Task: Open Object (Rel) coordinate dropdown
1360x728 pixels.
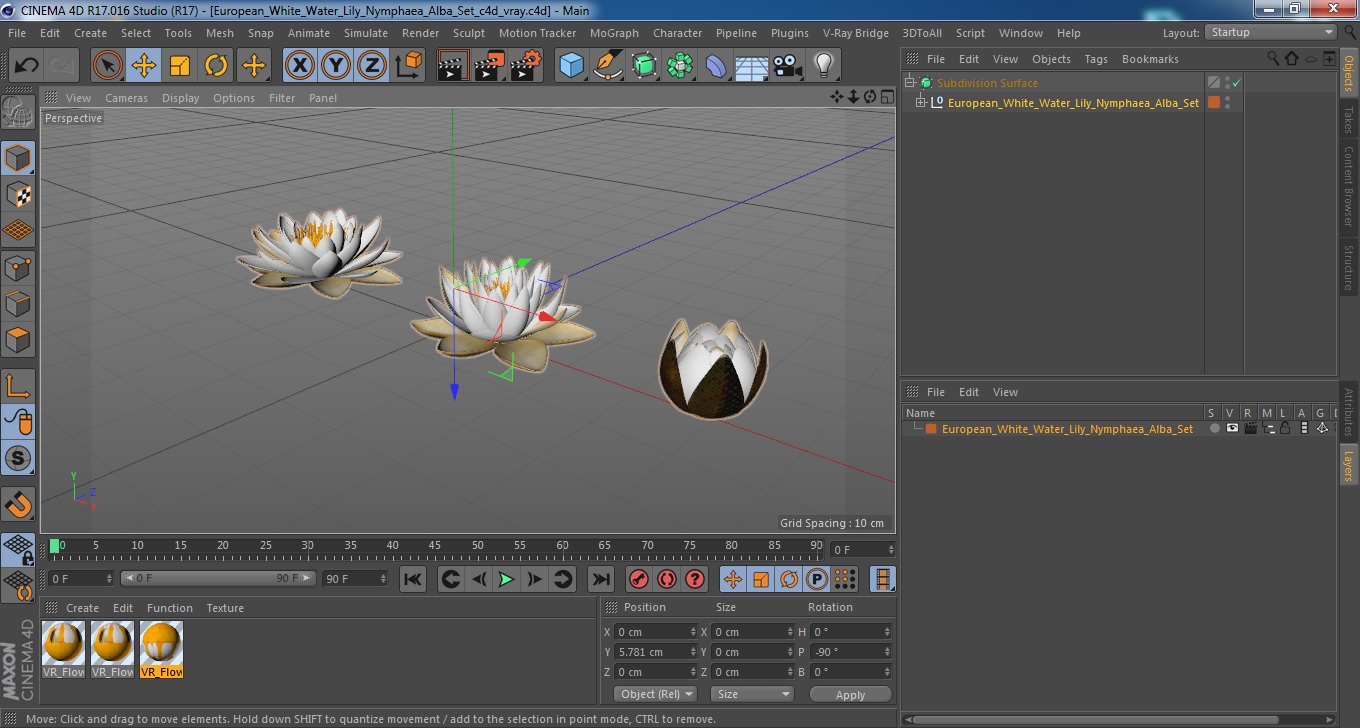Action: coord(655,694)
